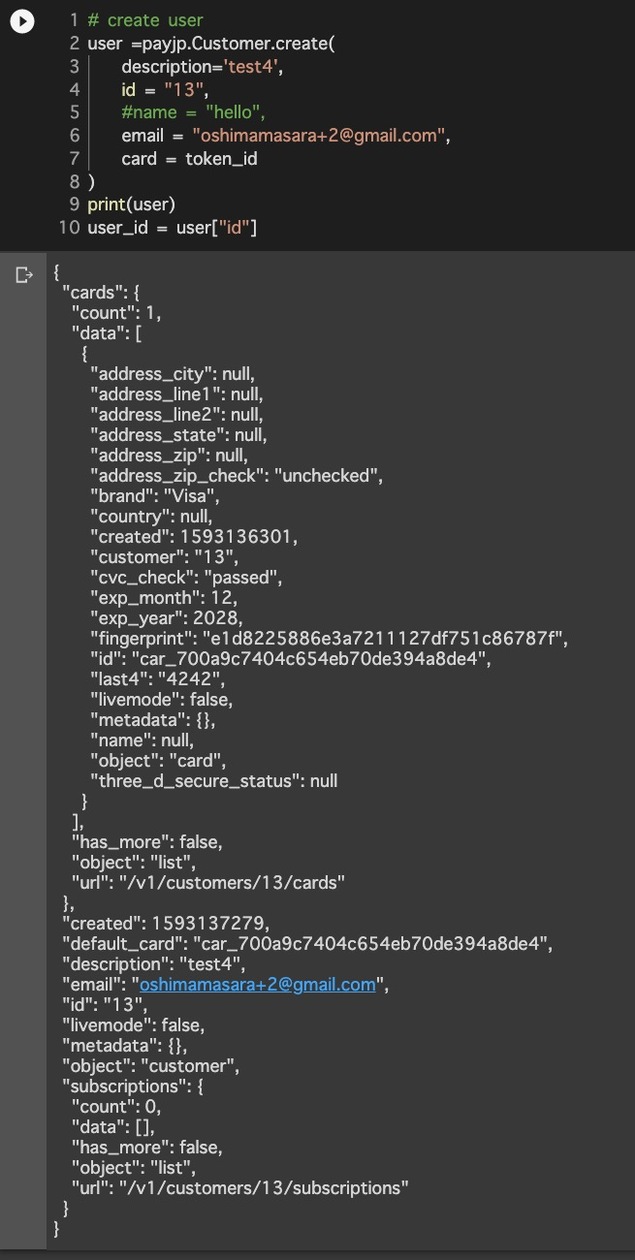Open the oshimamasara+2@gmail.com link in output
The width and height of the screenshot is (635, 1260).
pyautogui.click(x=258, y=985)
